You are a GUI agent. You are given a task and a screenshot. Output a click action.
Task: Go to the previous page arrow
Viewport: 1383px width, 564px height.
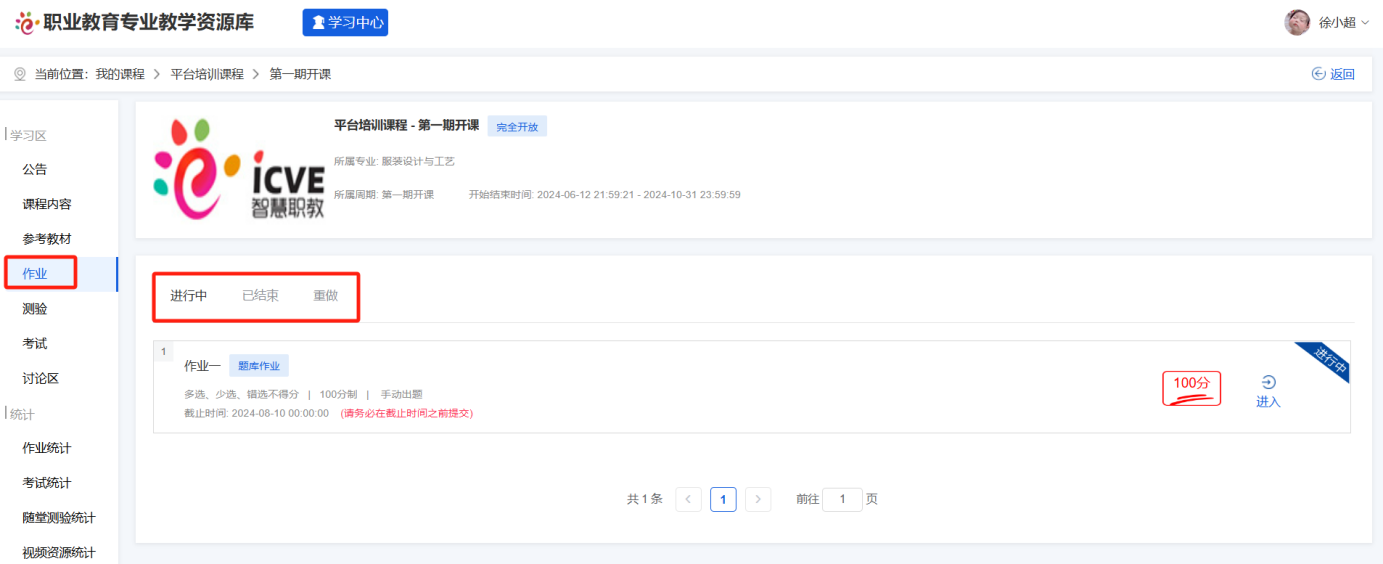click(x=688, y=499)
